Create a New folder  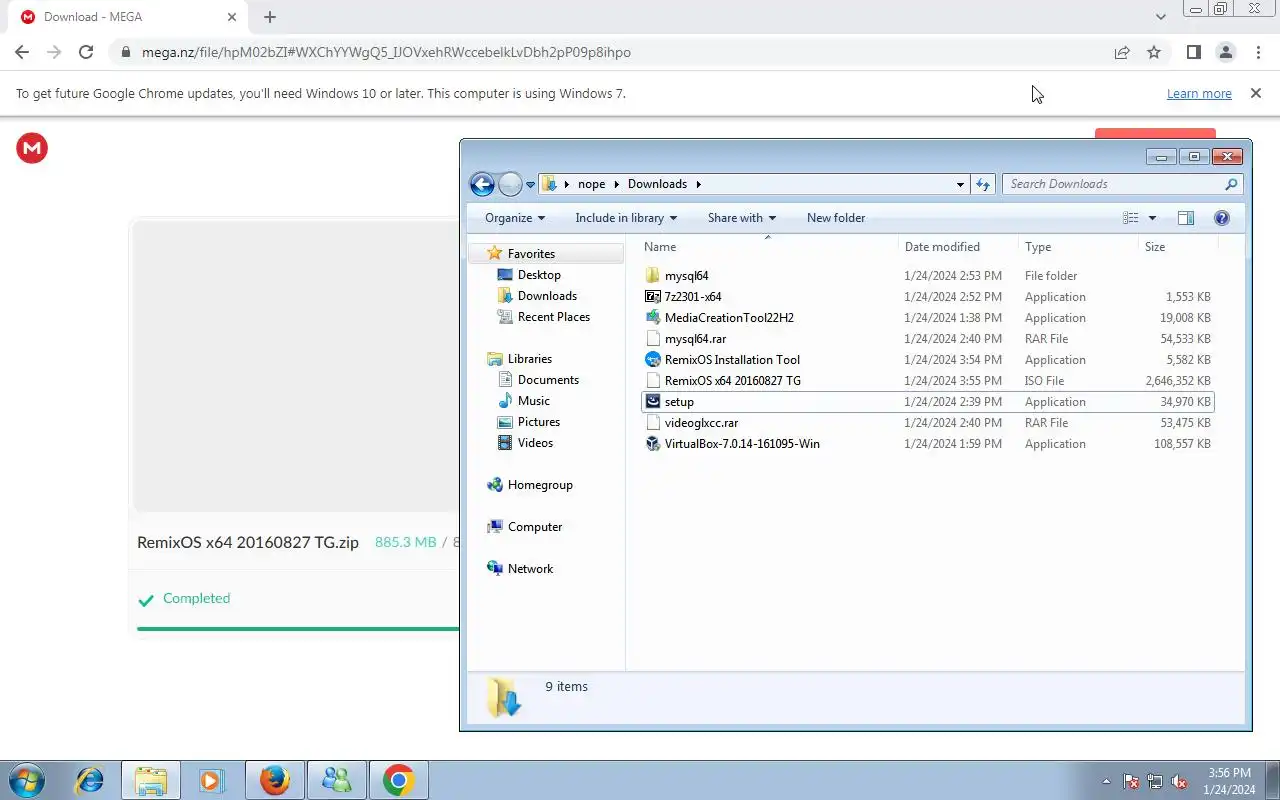coord(836,218)
